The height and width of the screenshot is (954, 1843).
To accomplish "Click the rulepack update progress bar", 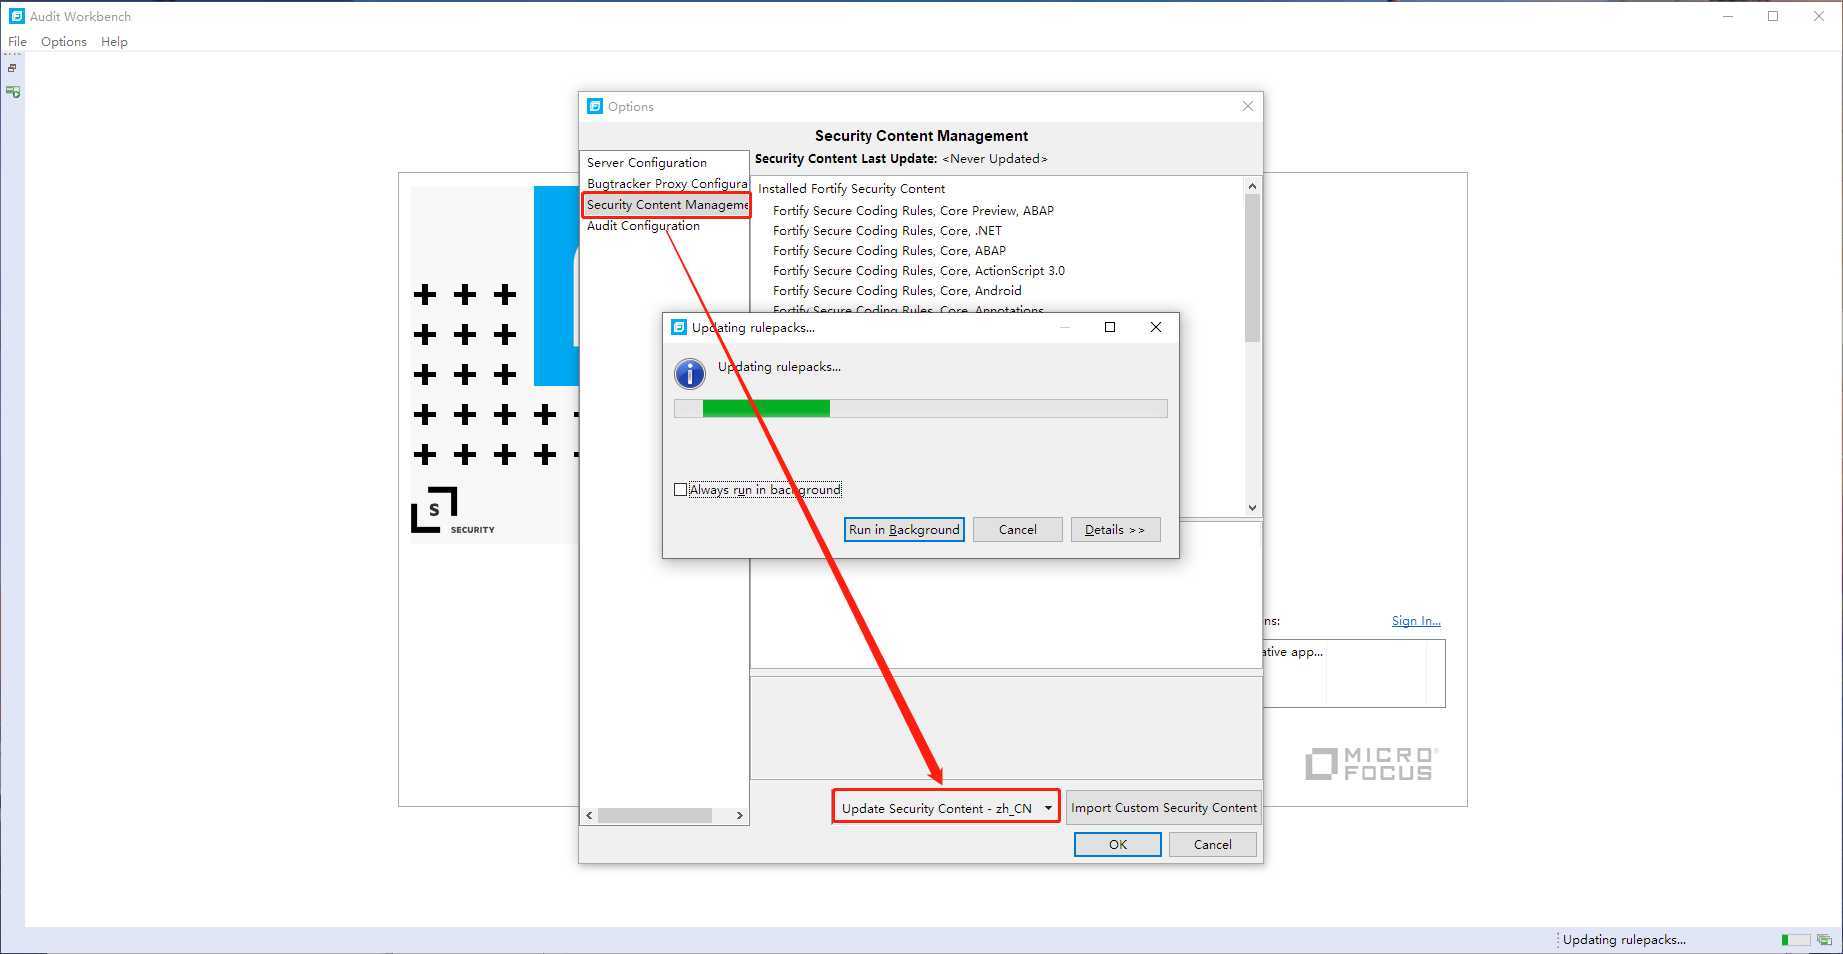I will pos(920,408).
